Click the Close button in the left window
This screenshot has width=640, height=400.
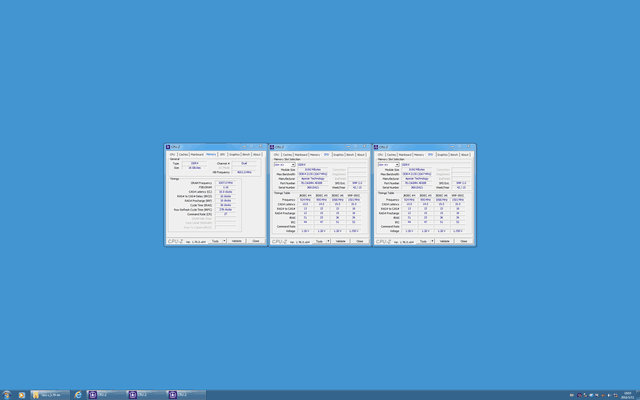click(x=256, y=241)
